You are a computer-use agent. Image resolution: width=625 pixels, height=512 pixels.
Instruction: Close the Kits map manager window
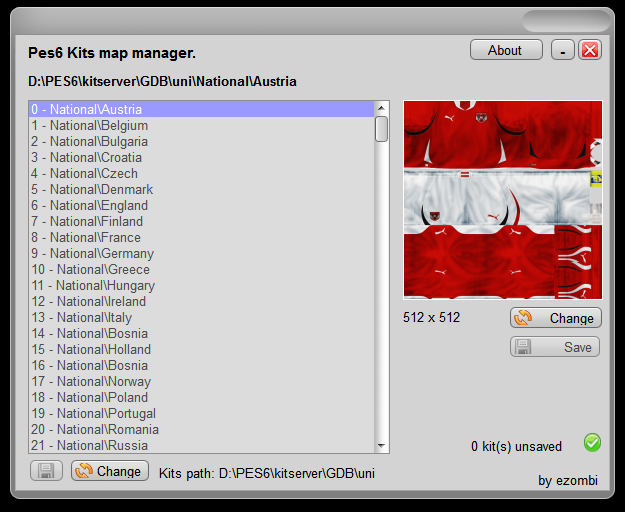[x=590, y=50]
